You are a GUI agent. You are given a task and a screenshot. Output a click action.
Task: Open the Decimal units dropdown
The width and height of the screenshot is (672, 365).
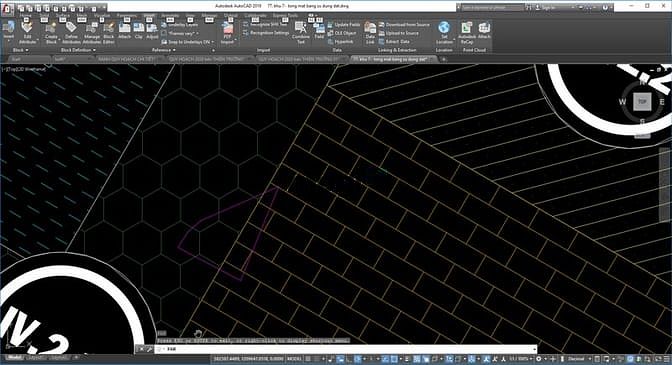click(579, 359)
